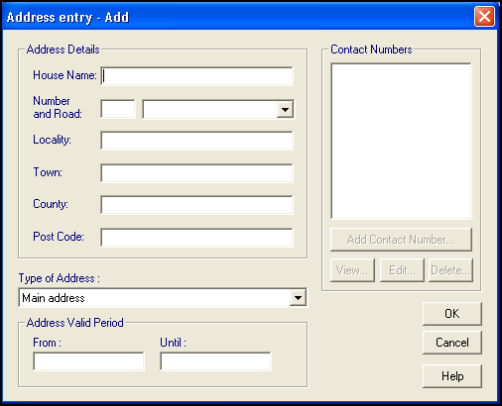Select the County input field
Viewport: 502px width, 406px height.
(x=197, y=205)
